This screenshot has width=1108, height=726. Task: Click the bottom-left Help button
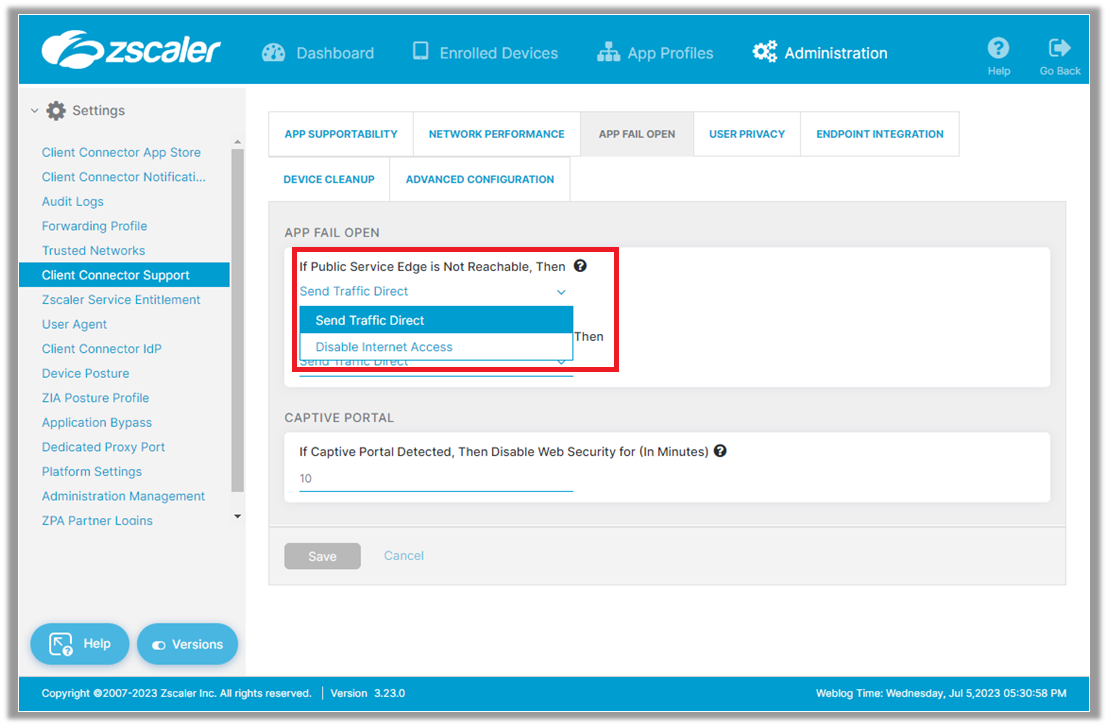coord(80,644)
